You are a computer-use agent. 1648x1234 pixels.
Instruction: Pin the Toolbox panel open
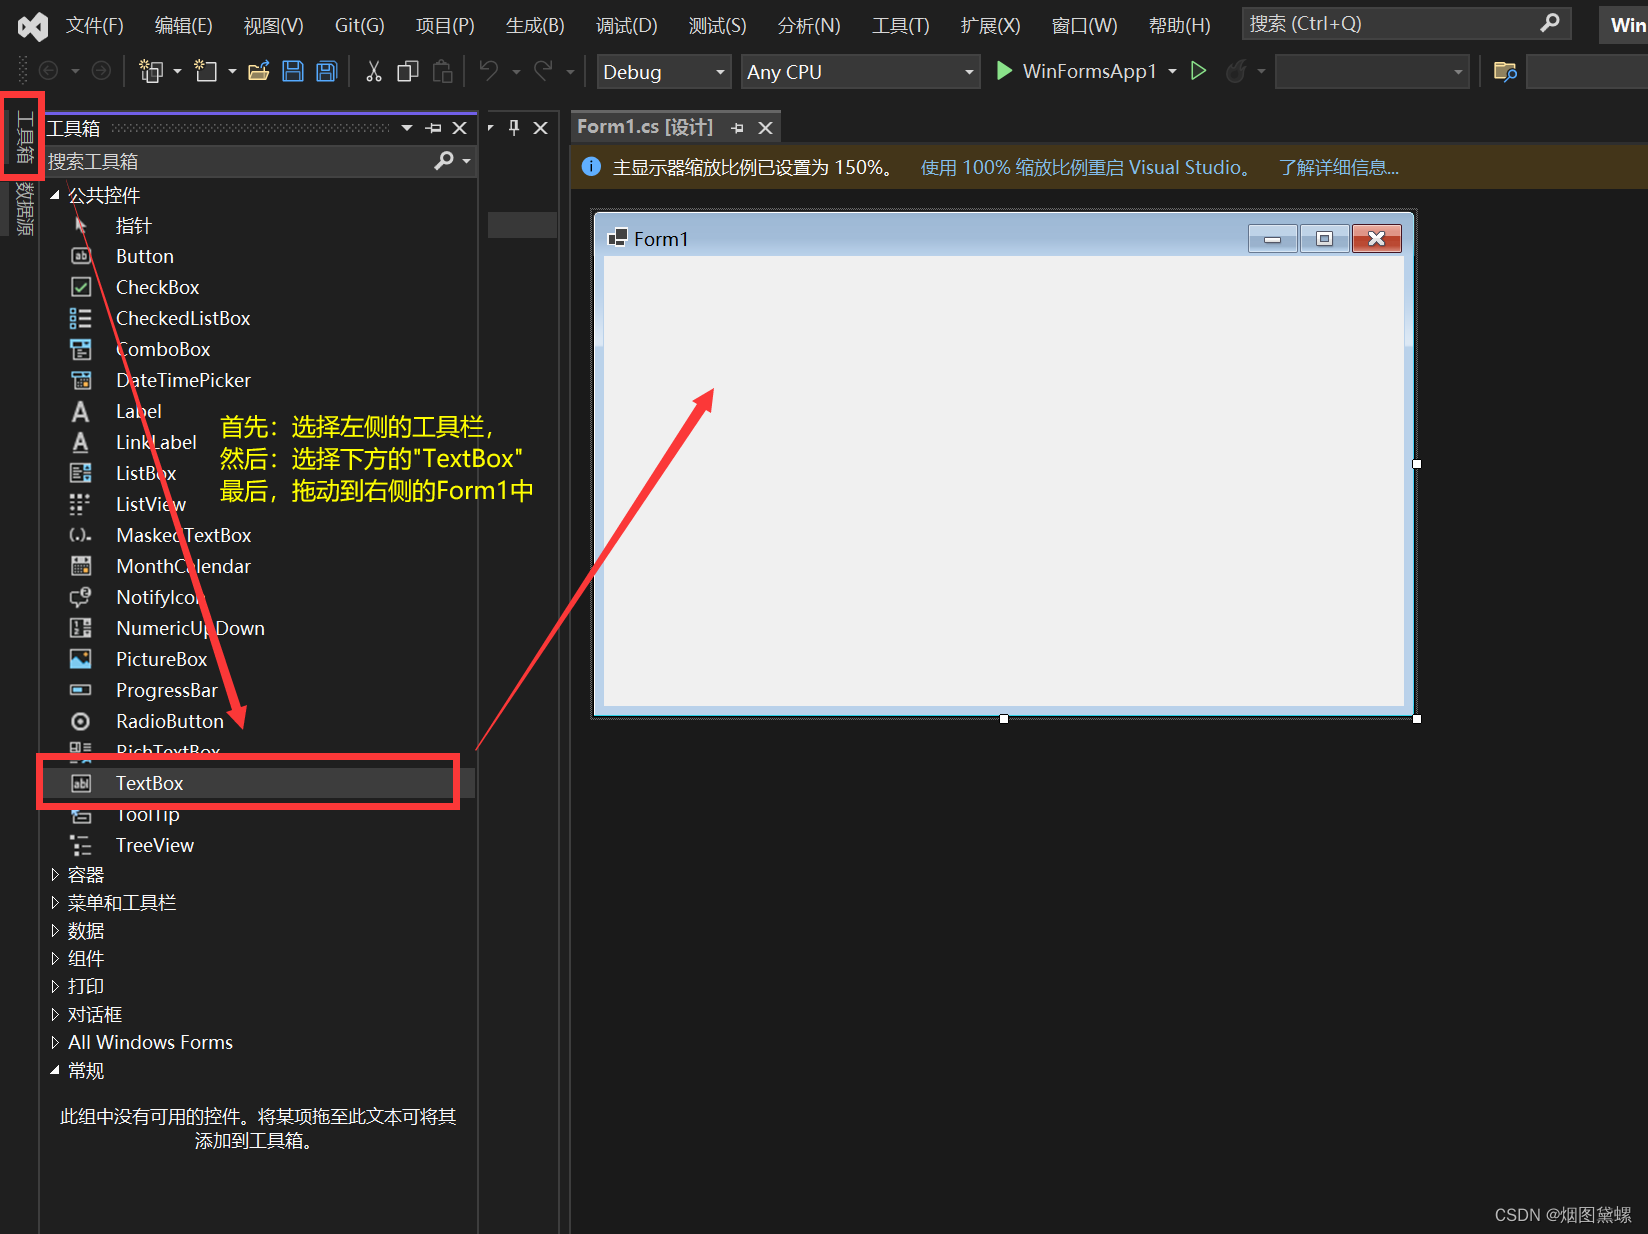(x=432, y=127)
